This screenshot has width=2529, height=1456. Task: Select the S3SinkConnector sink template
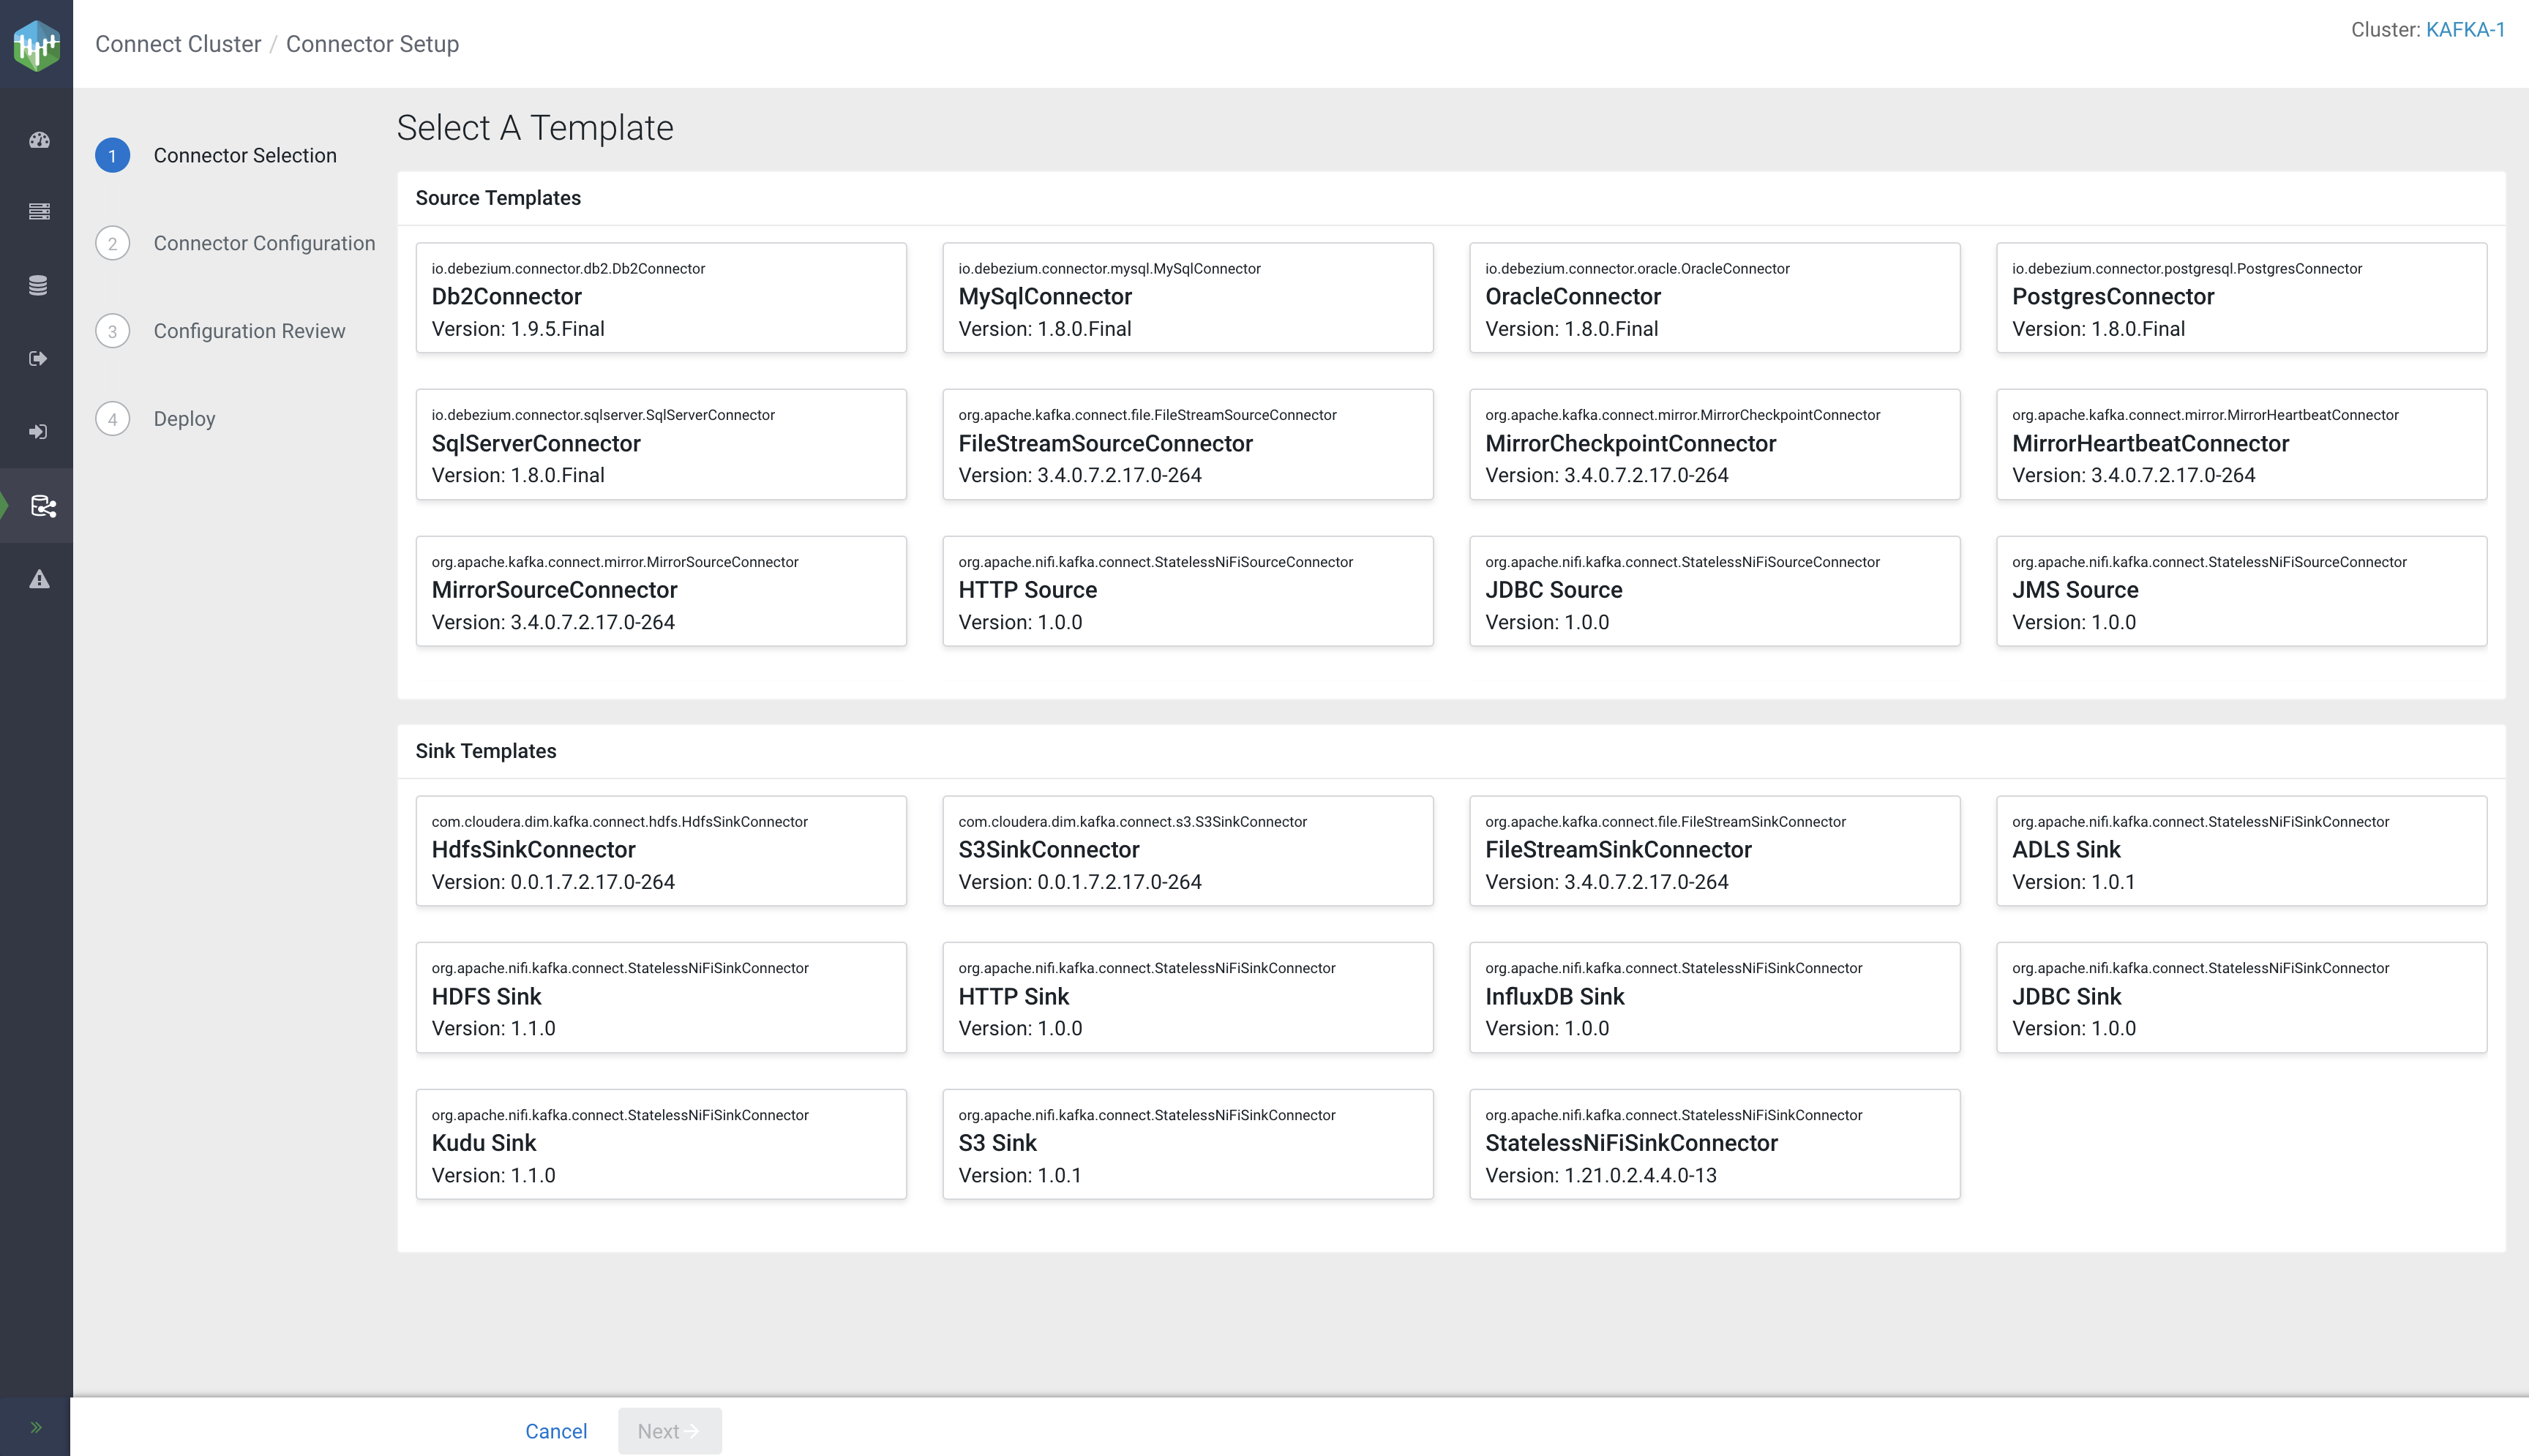[x=1187, y=851]
